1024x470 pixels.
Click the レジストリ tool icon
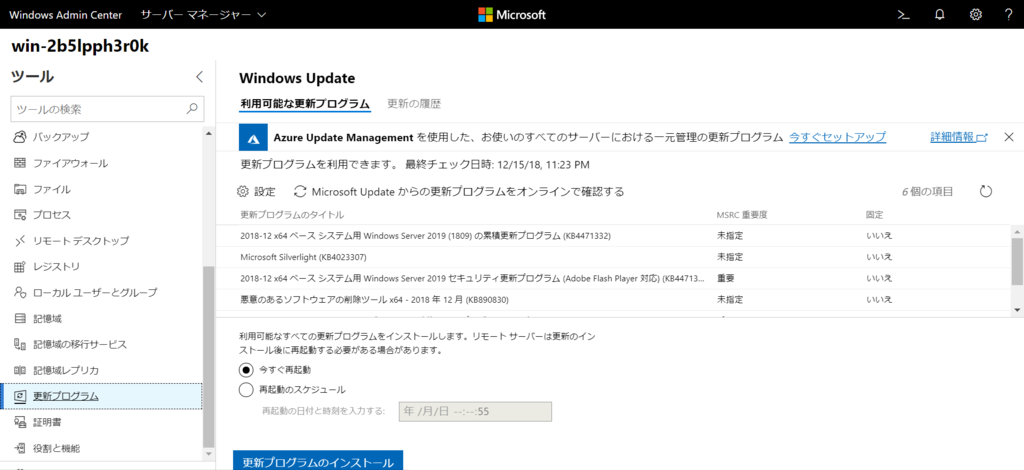(x=20, y=266)
